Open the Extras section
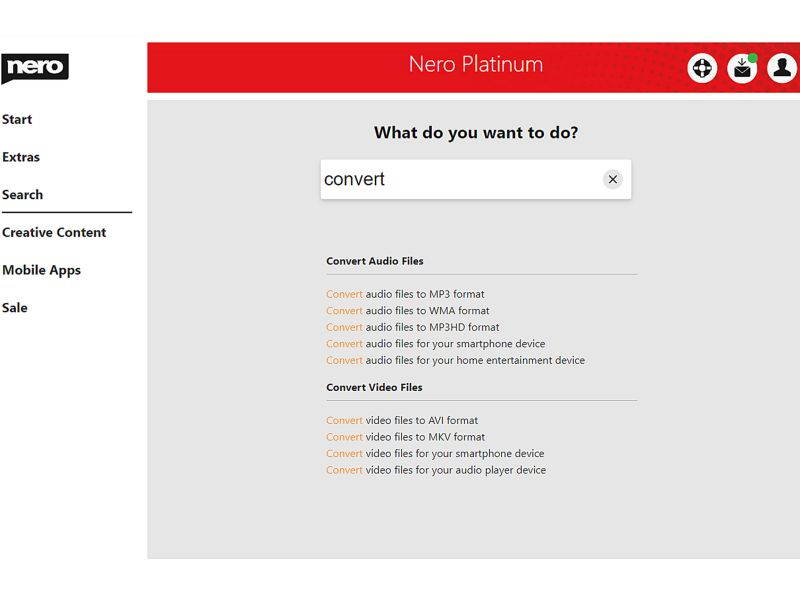This screenshot has height=600, width=800. (x=20, y=157)
